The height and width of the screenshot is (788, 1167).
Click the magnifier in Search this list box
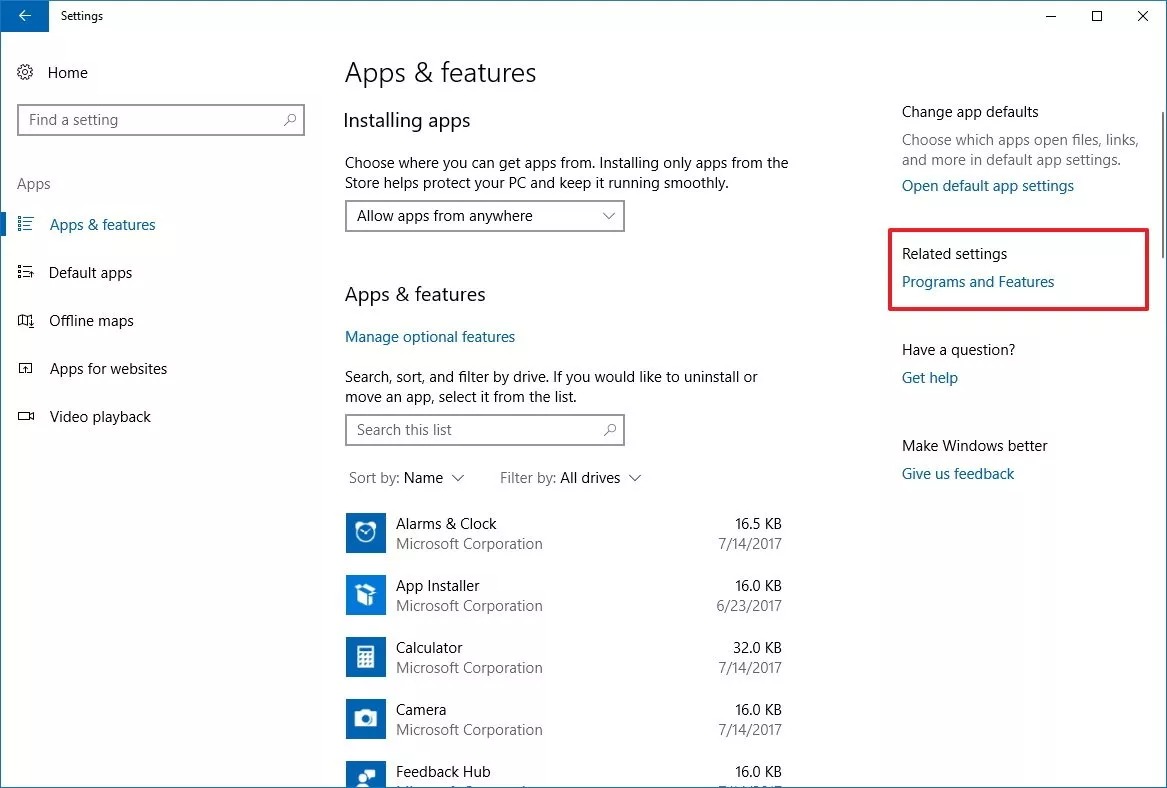tap(610, 429)
